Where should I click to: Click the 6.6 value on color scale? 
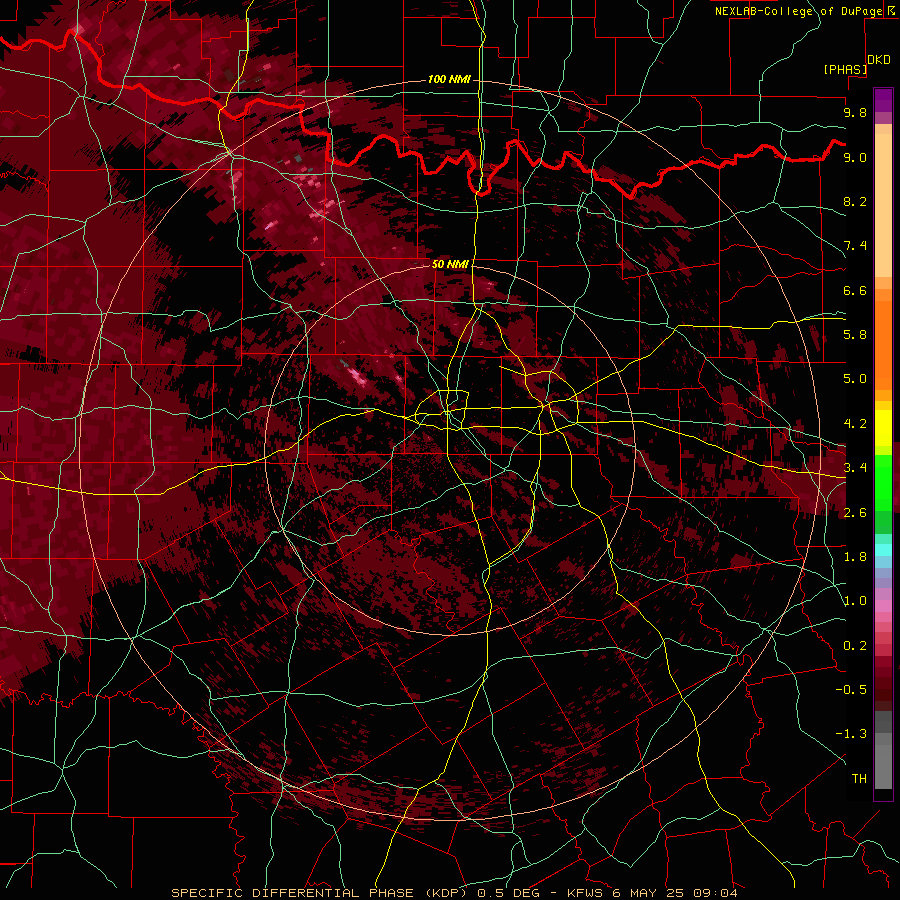pos(855,290)
